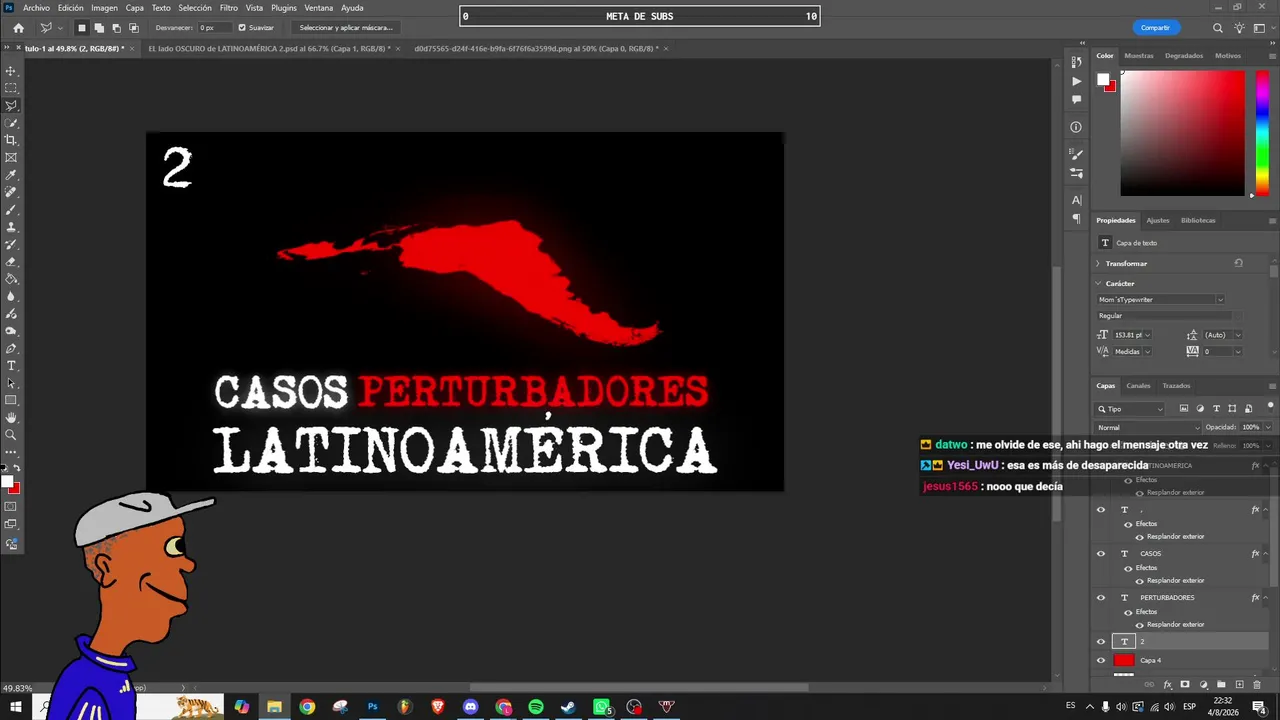Add a layer style using fx button
The height and width of the screenshot is (720, 1280).
pos(1167,685)
